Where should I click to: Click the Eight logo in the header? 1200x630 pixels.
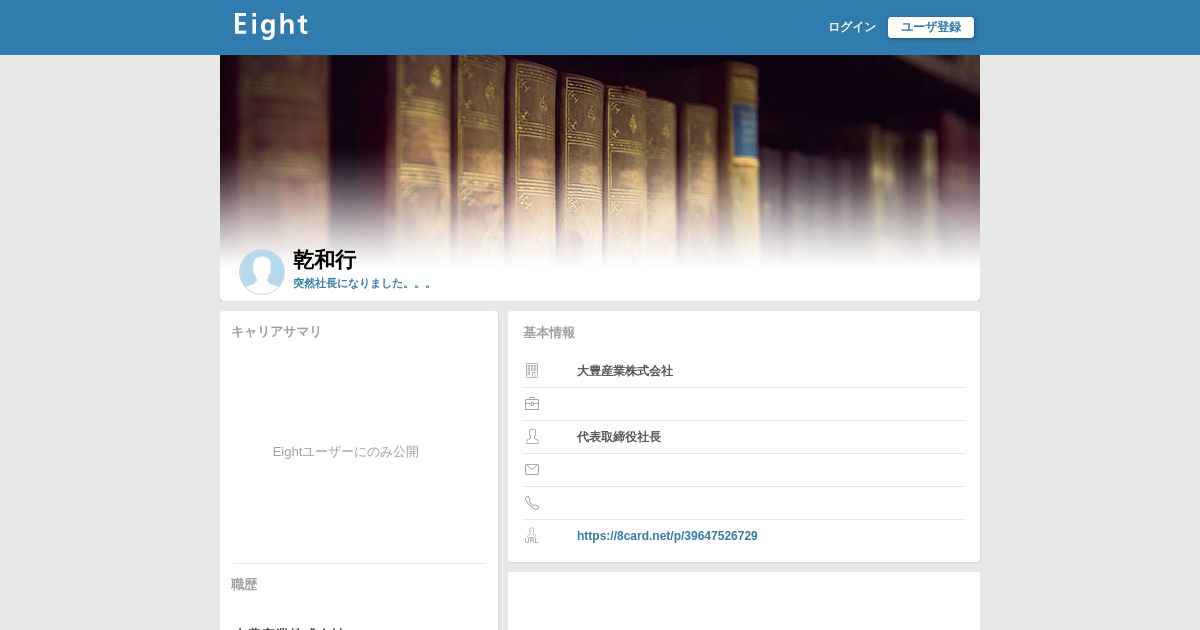click(271, 26)
